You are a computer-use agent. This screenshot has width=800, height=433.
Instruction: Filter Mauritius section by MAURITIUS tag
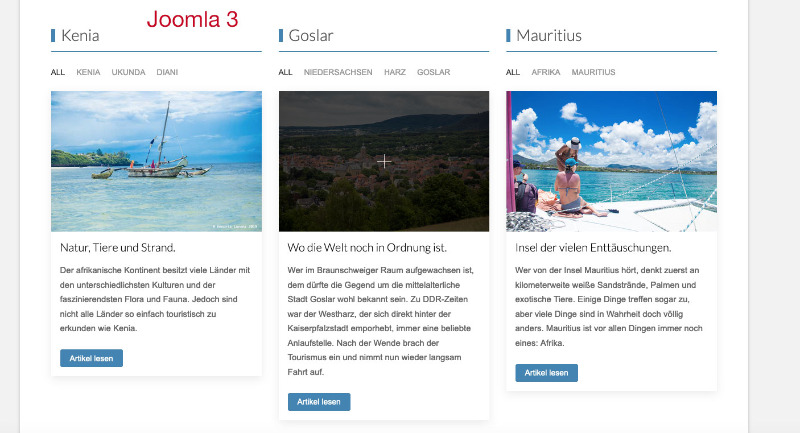593,72
